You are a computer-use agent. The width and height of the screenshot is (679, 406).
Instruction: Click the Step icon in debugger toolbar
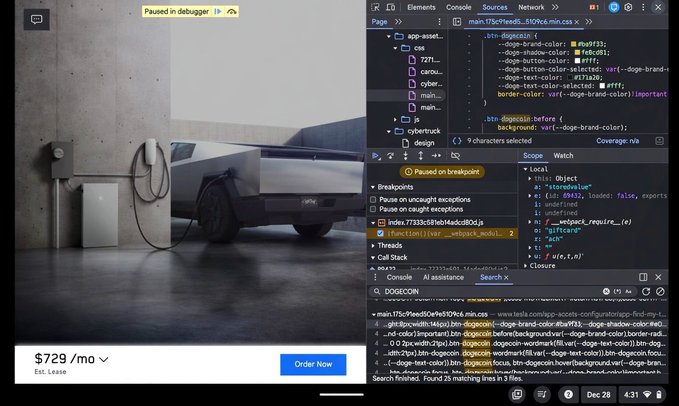pos(436,156)
